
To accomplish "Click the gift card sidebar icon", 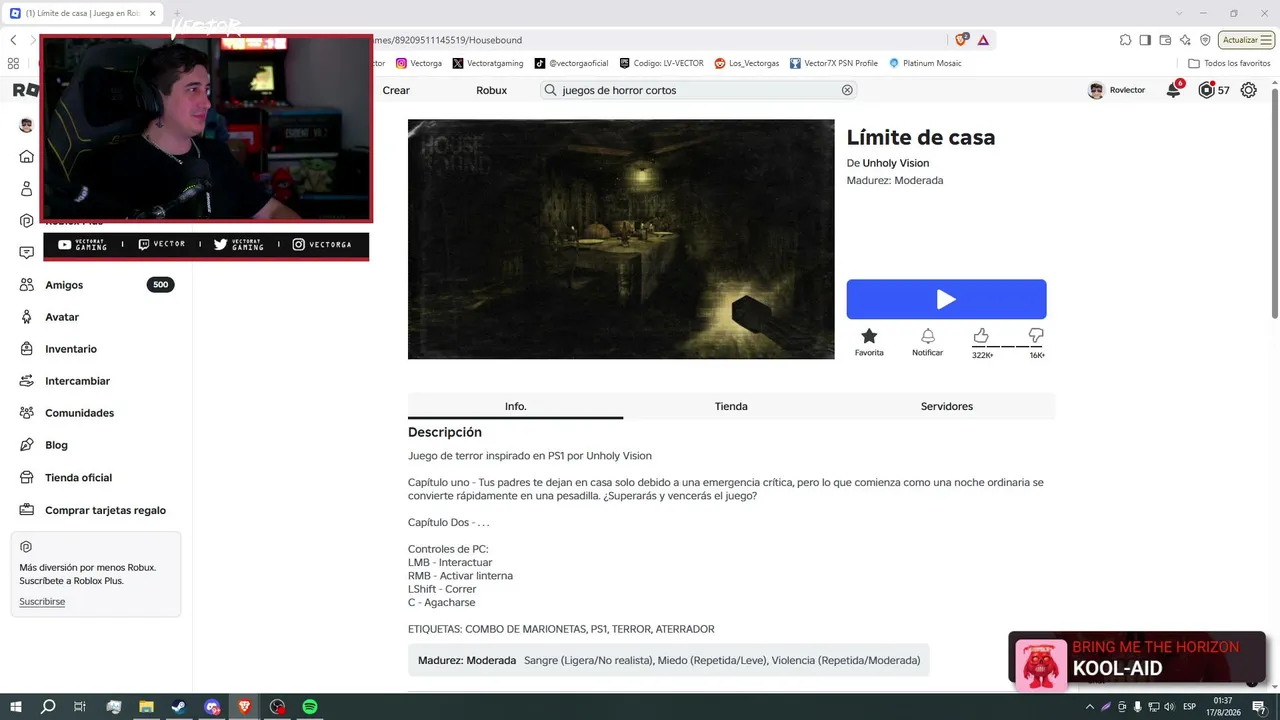I will click(x=26, y=510).
